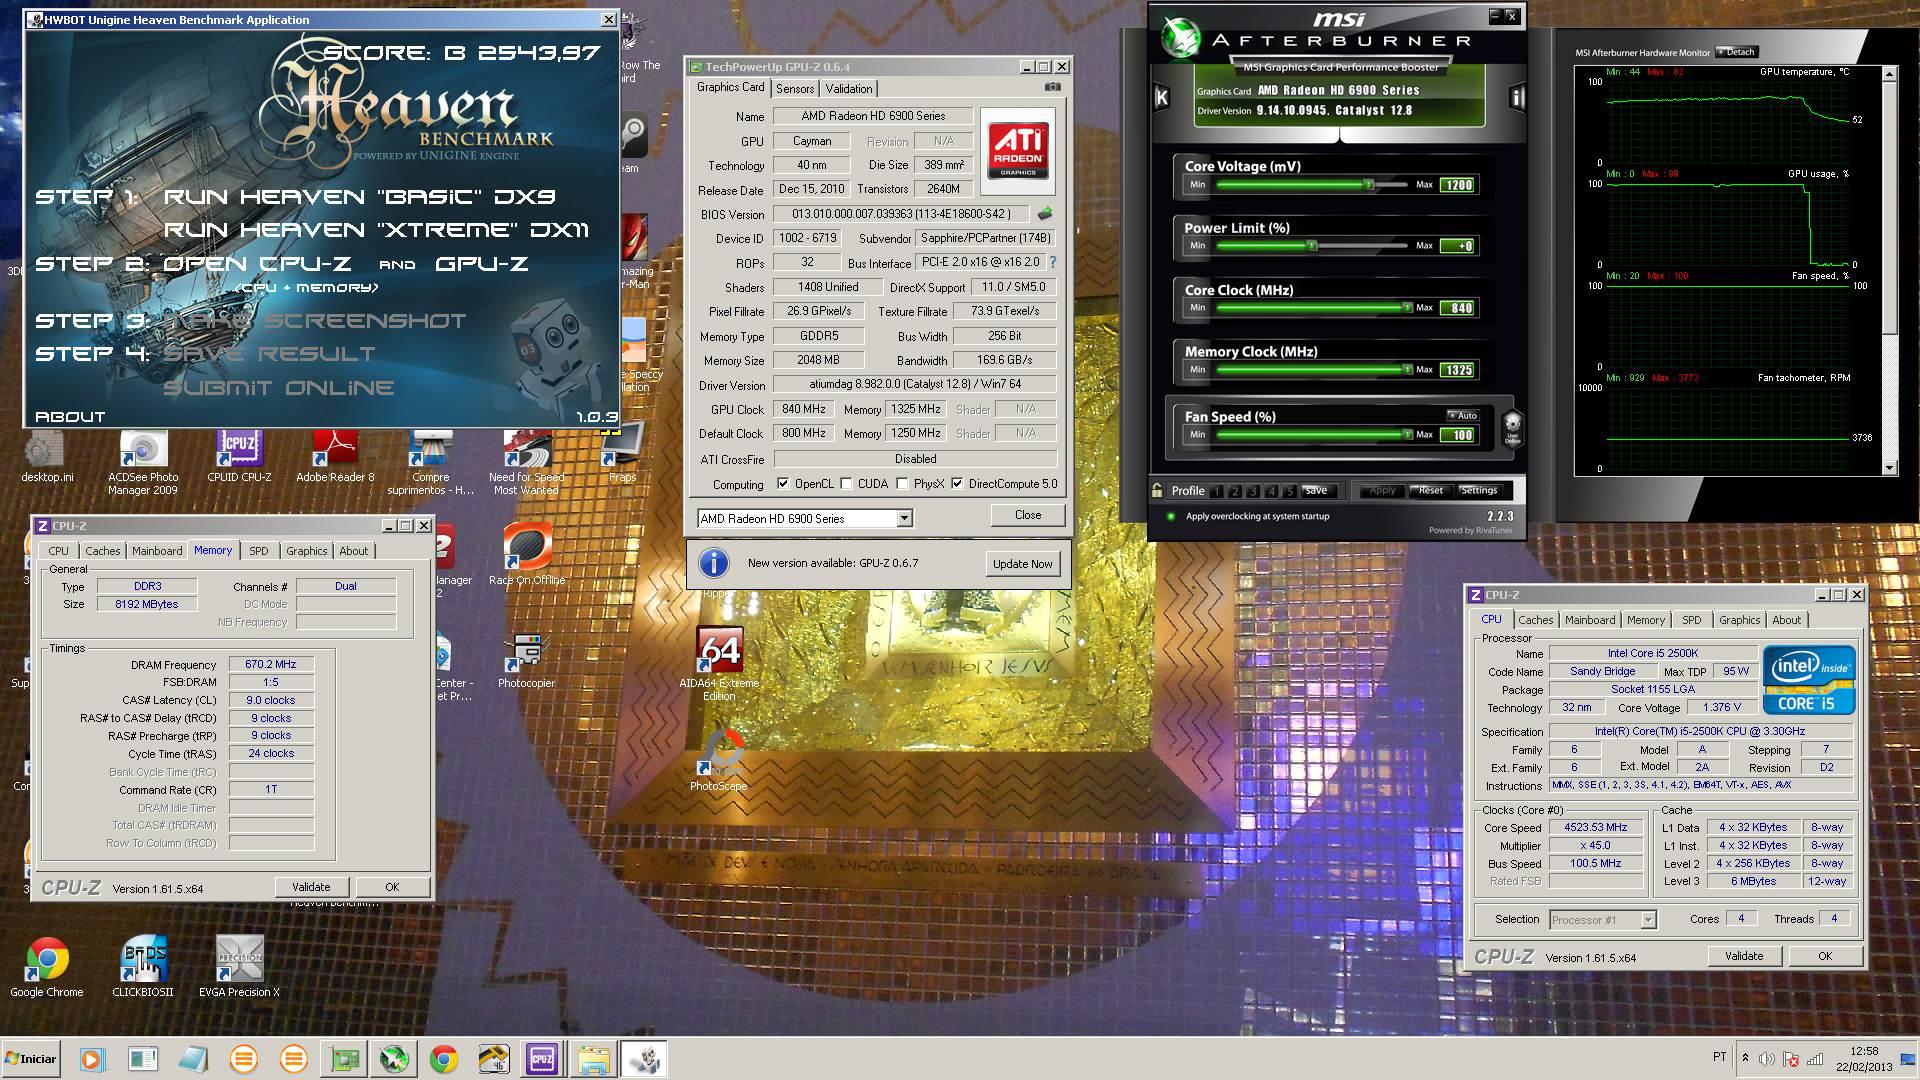Select Afterburner profile slot 5
The image size is (1920, 1080).
(x=1290, y=491)
